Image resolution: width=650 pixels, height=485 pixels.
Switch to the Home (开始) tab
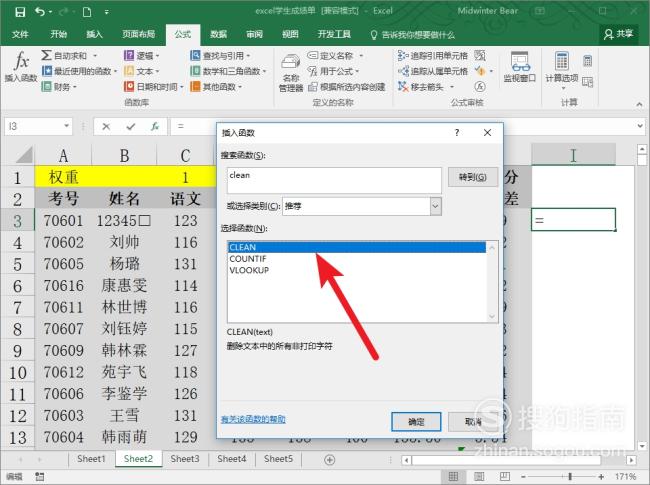(58, 34)
